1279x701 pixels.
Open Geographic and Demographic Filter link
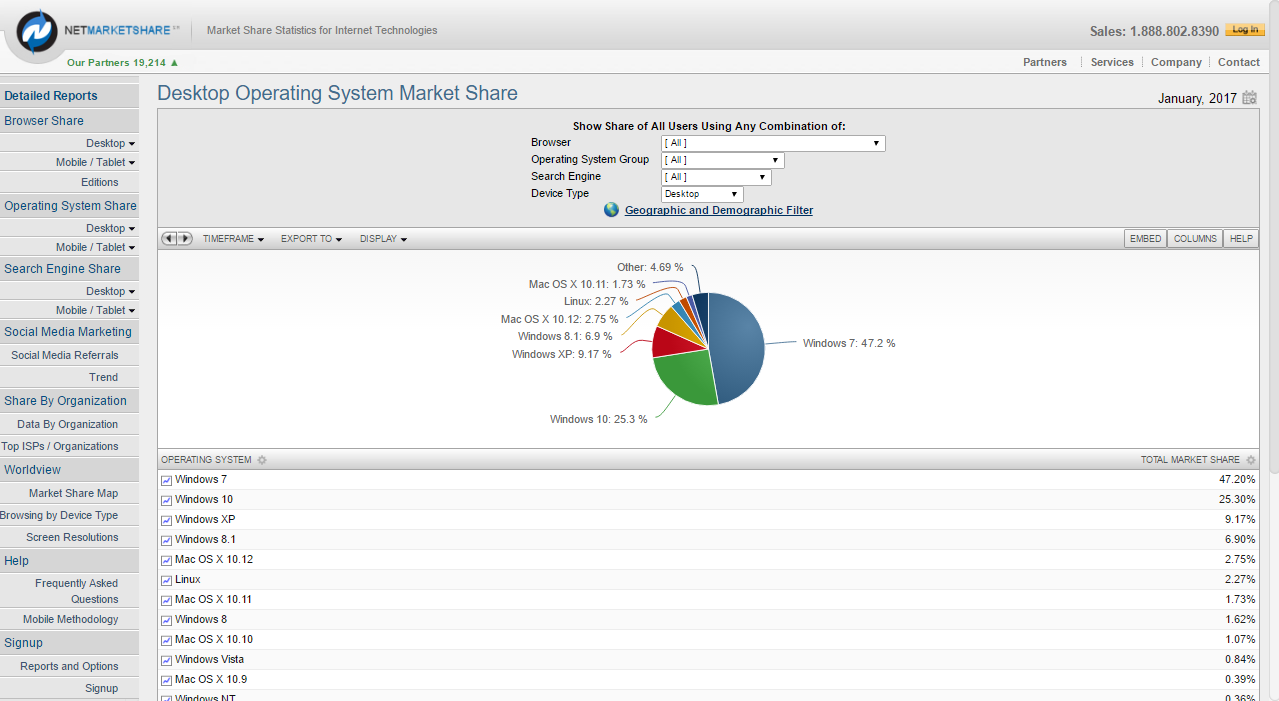tap(719, 210)
